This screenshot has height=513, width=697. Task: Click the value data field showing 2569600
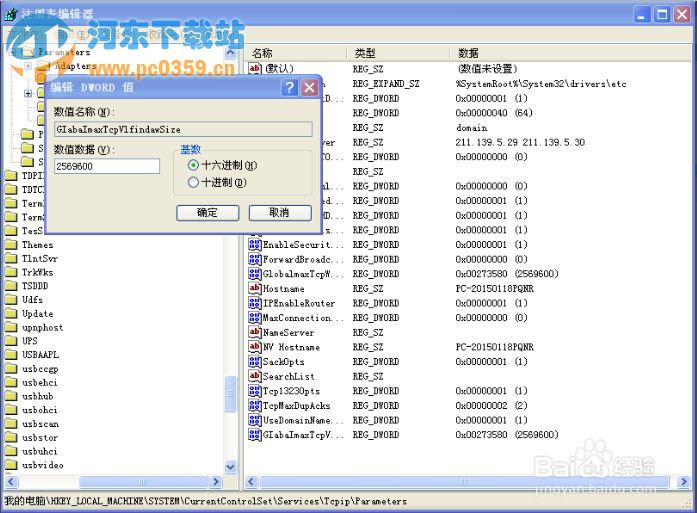(107, 166)
